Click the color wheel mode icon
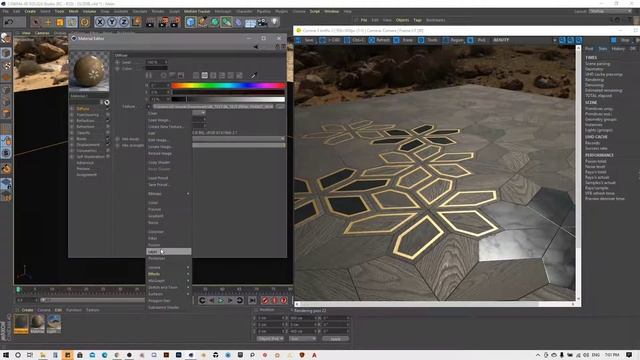Screen dimensions: 640x360 click(x=163, y=76)
